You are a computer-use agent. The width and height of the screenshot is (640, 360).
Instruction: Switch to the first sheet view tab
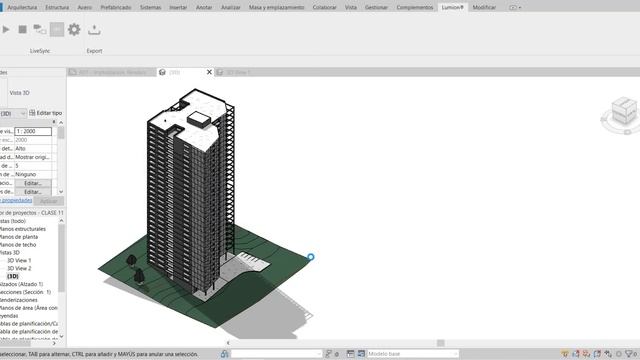pyautogui.click(x=111, y=72)
